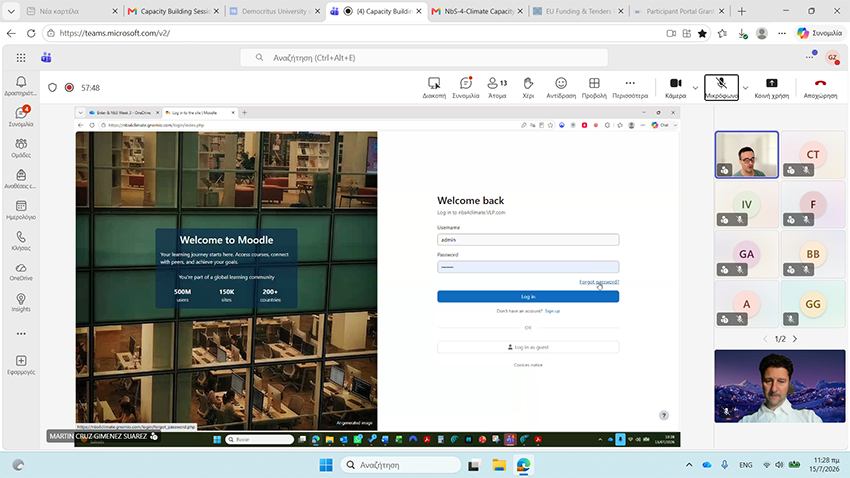850x478 pixels.
Task: Change meeting View (Προβολή)
Action: tap(594, 87)
